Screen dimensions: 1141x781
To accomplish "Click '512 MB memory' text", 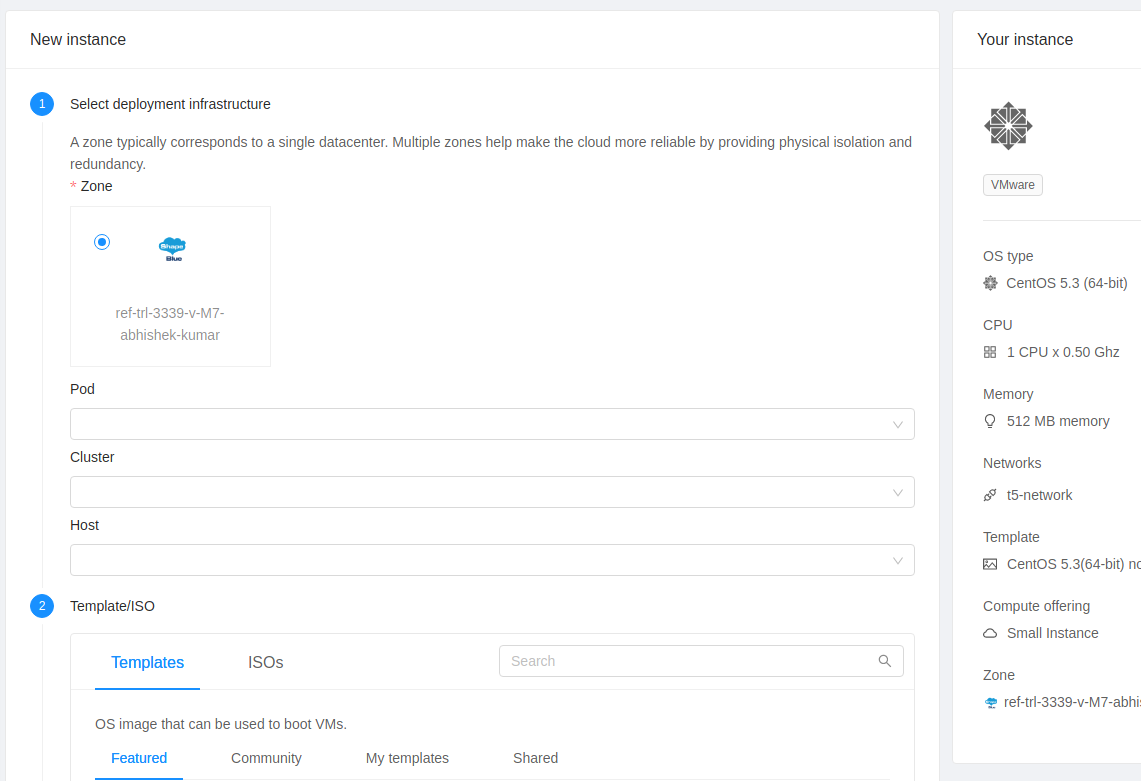I will click(x=1057, y=421).
